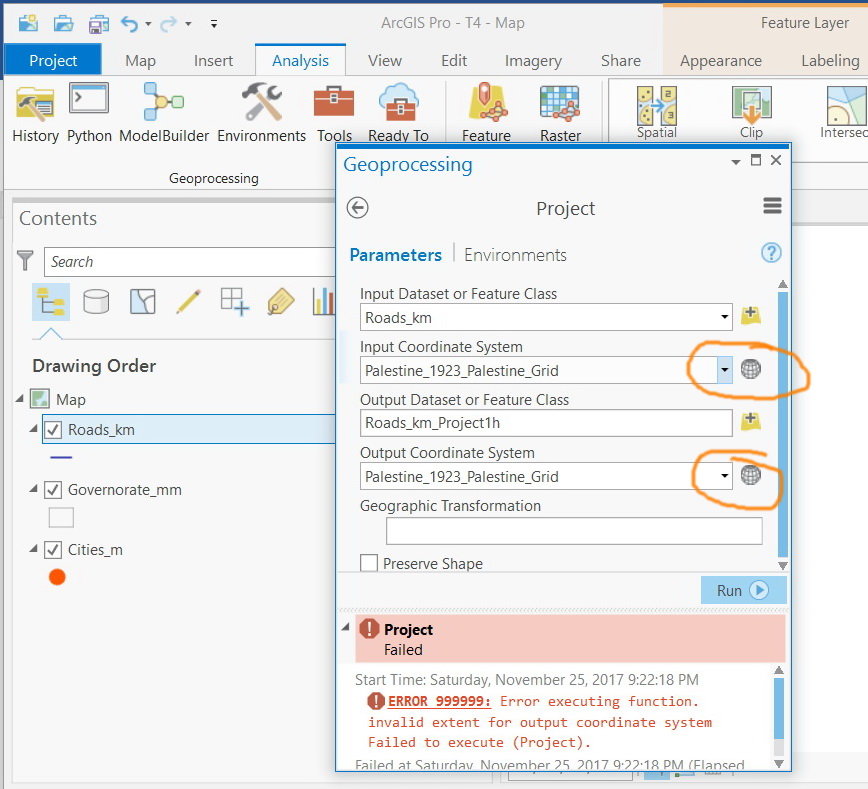Open Geoprocessing pane options dropdown arrow
This screenshot has height=789, width=868.
click(736, 162)
